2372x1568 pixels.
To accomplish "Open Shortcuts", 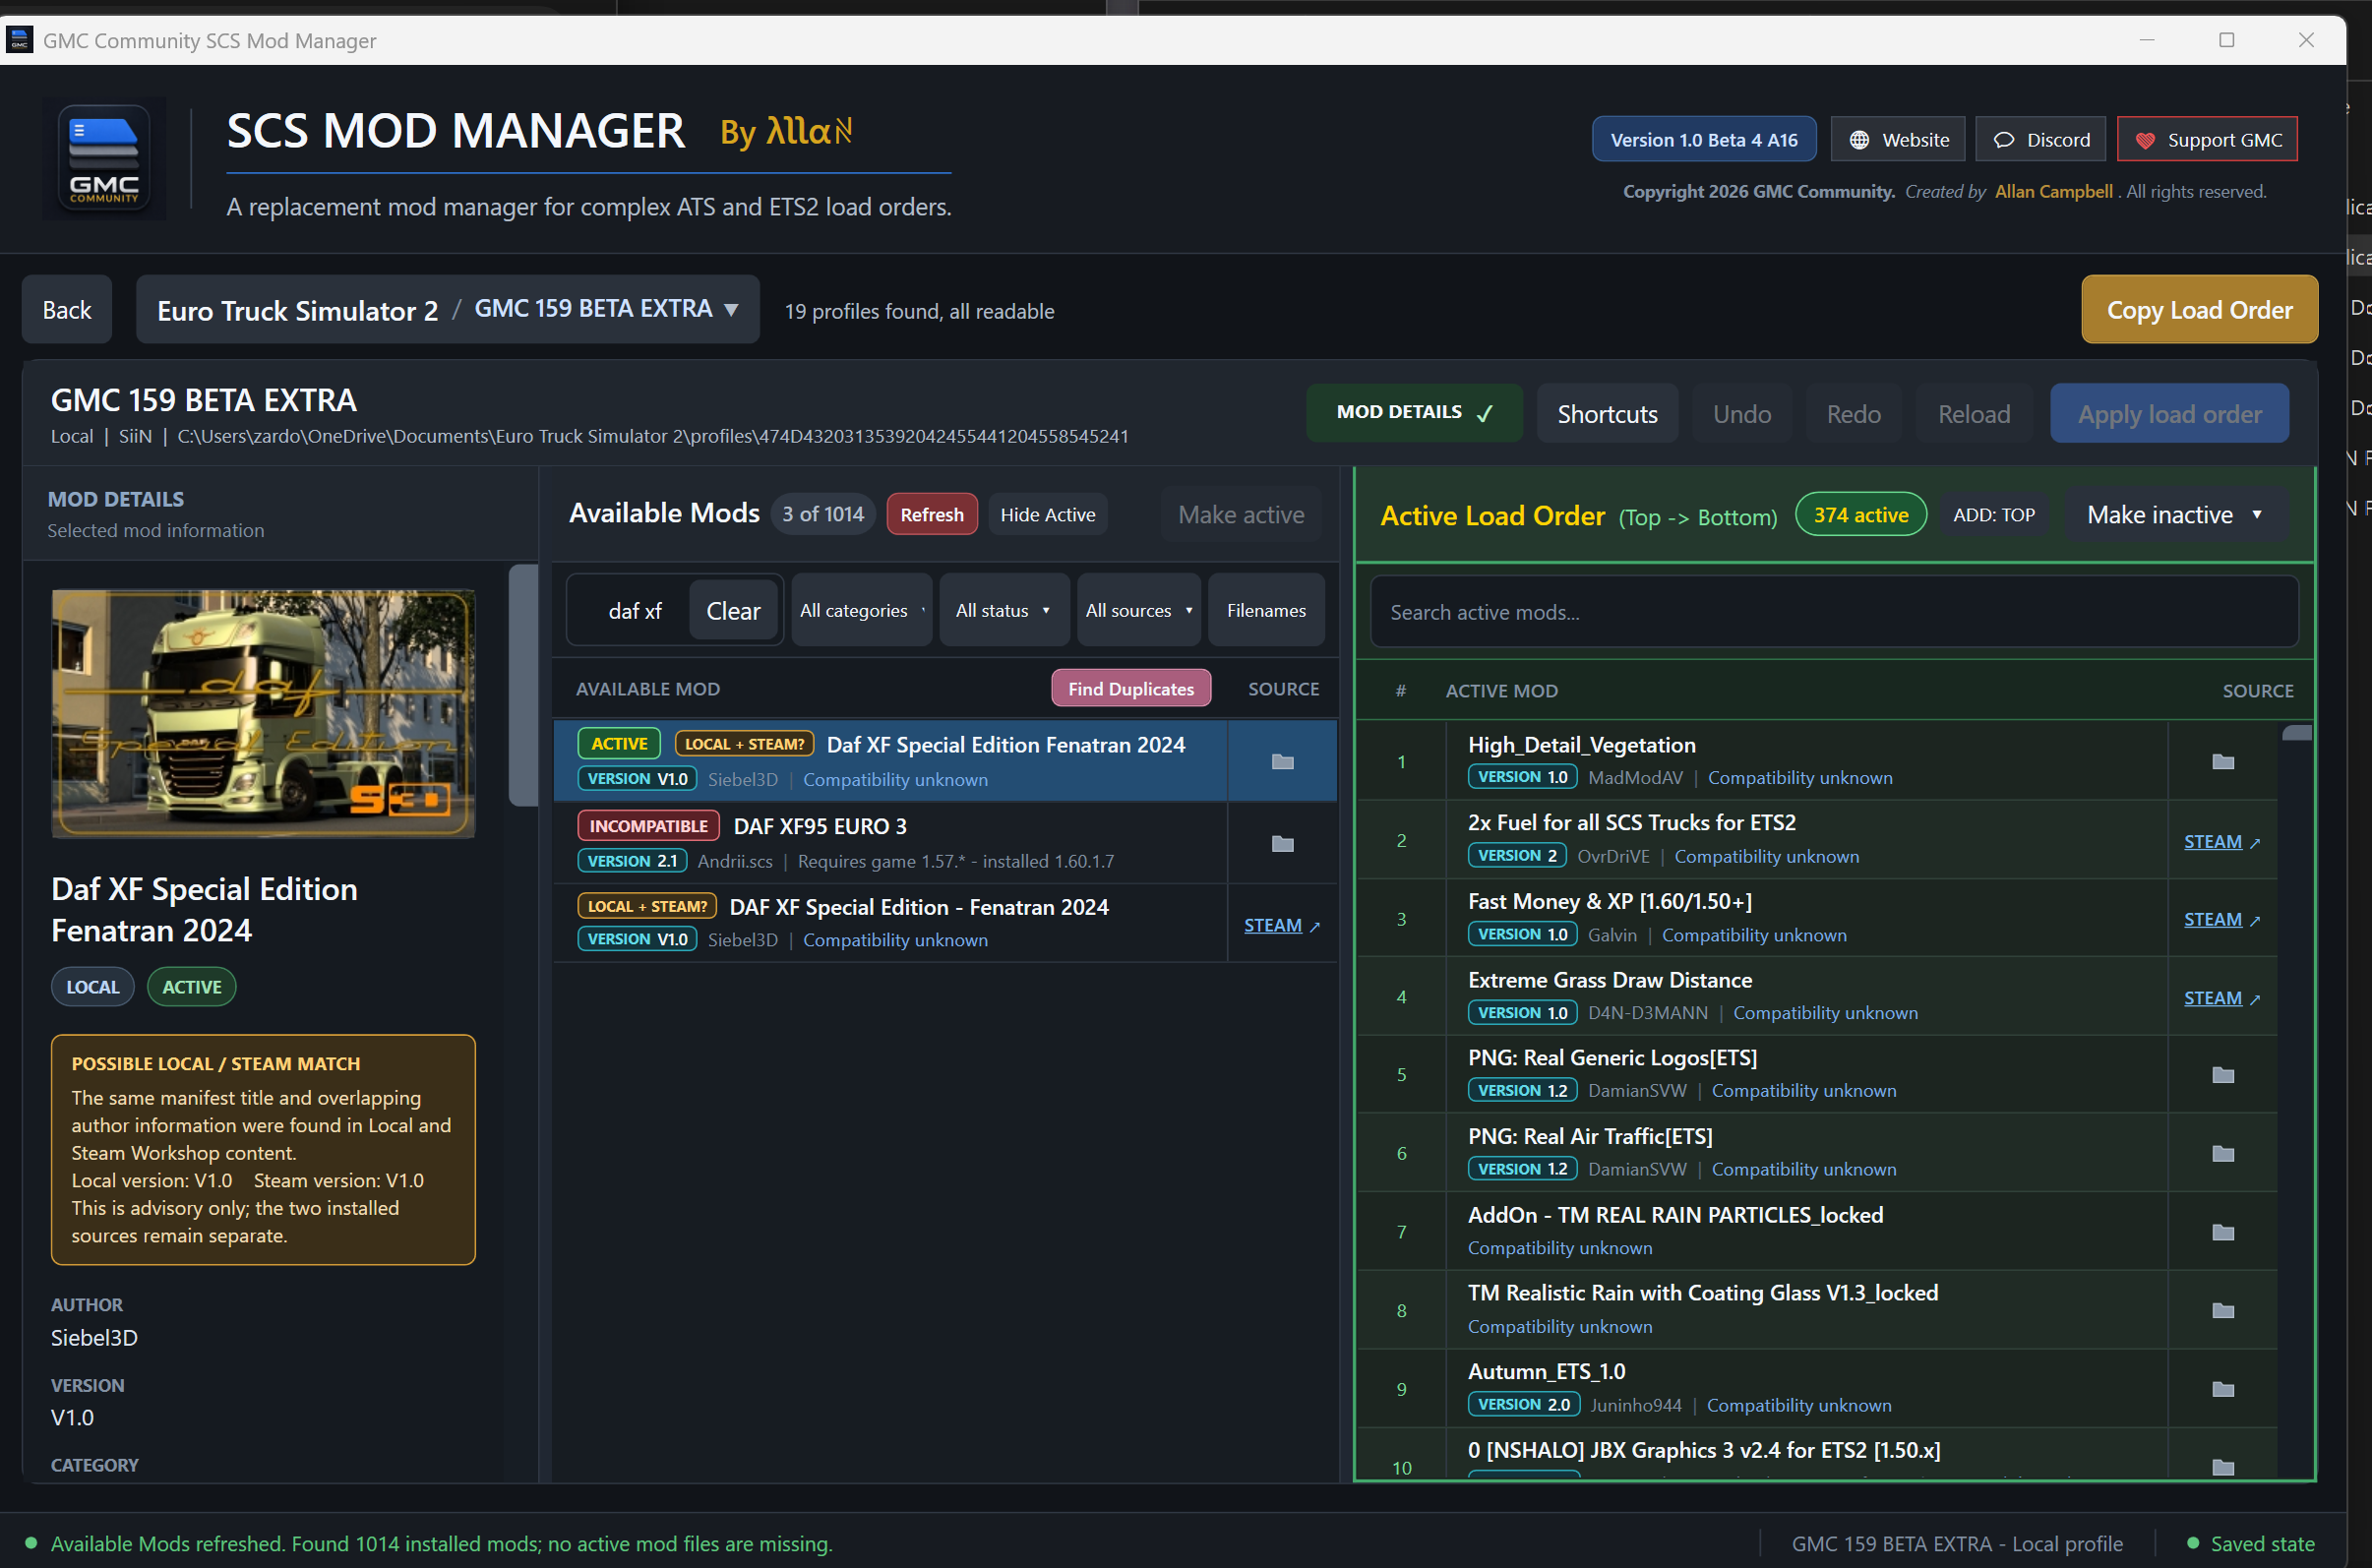I will pos(1607,413).
